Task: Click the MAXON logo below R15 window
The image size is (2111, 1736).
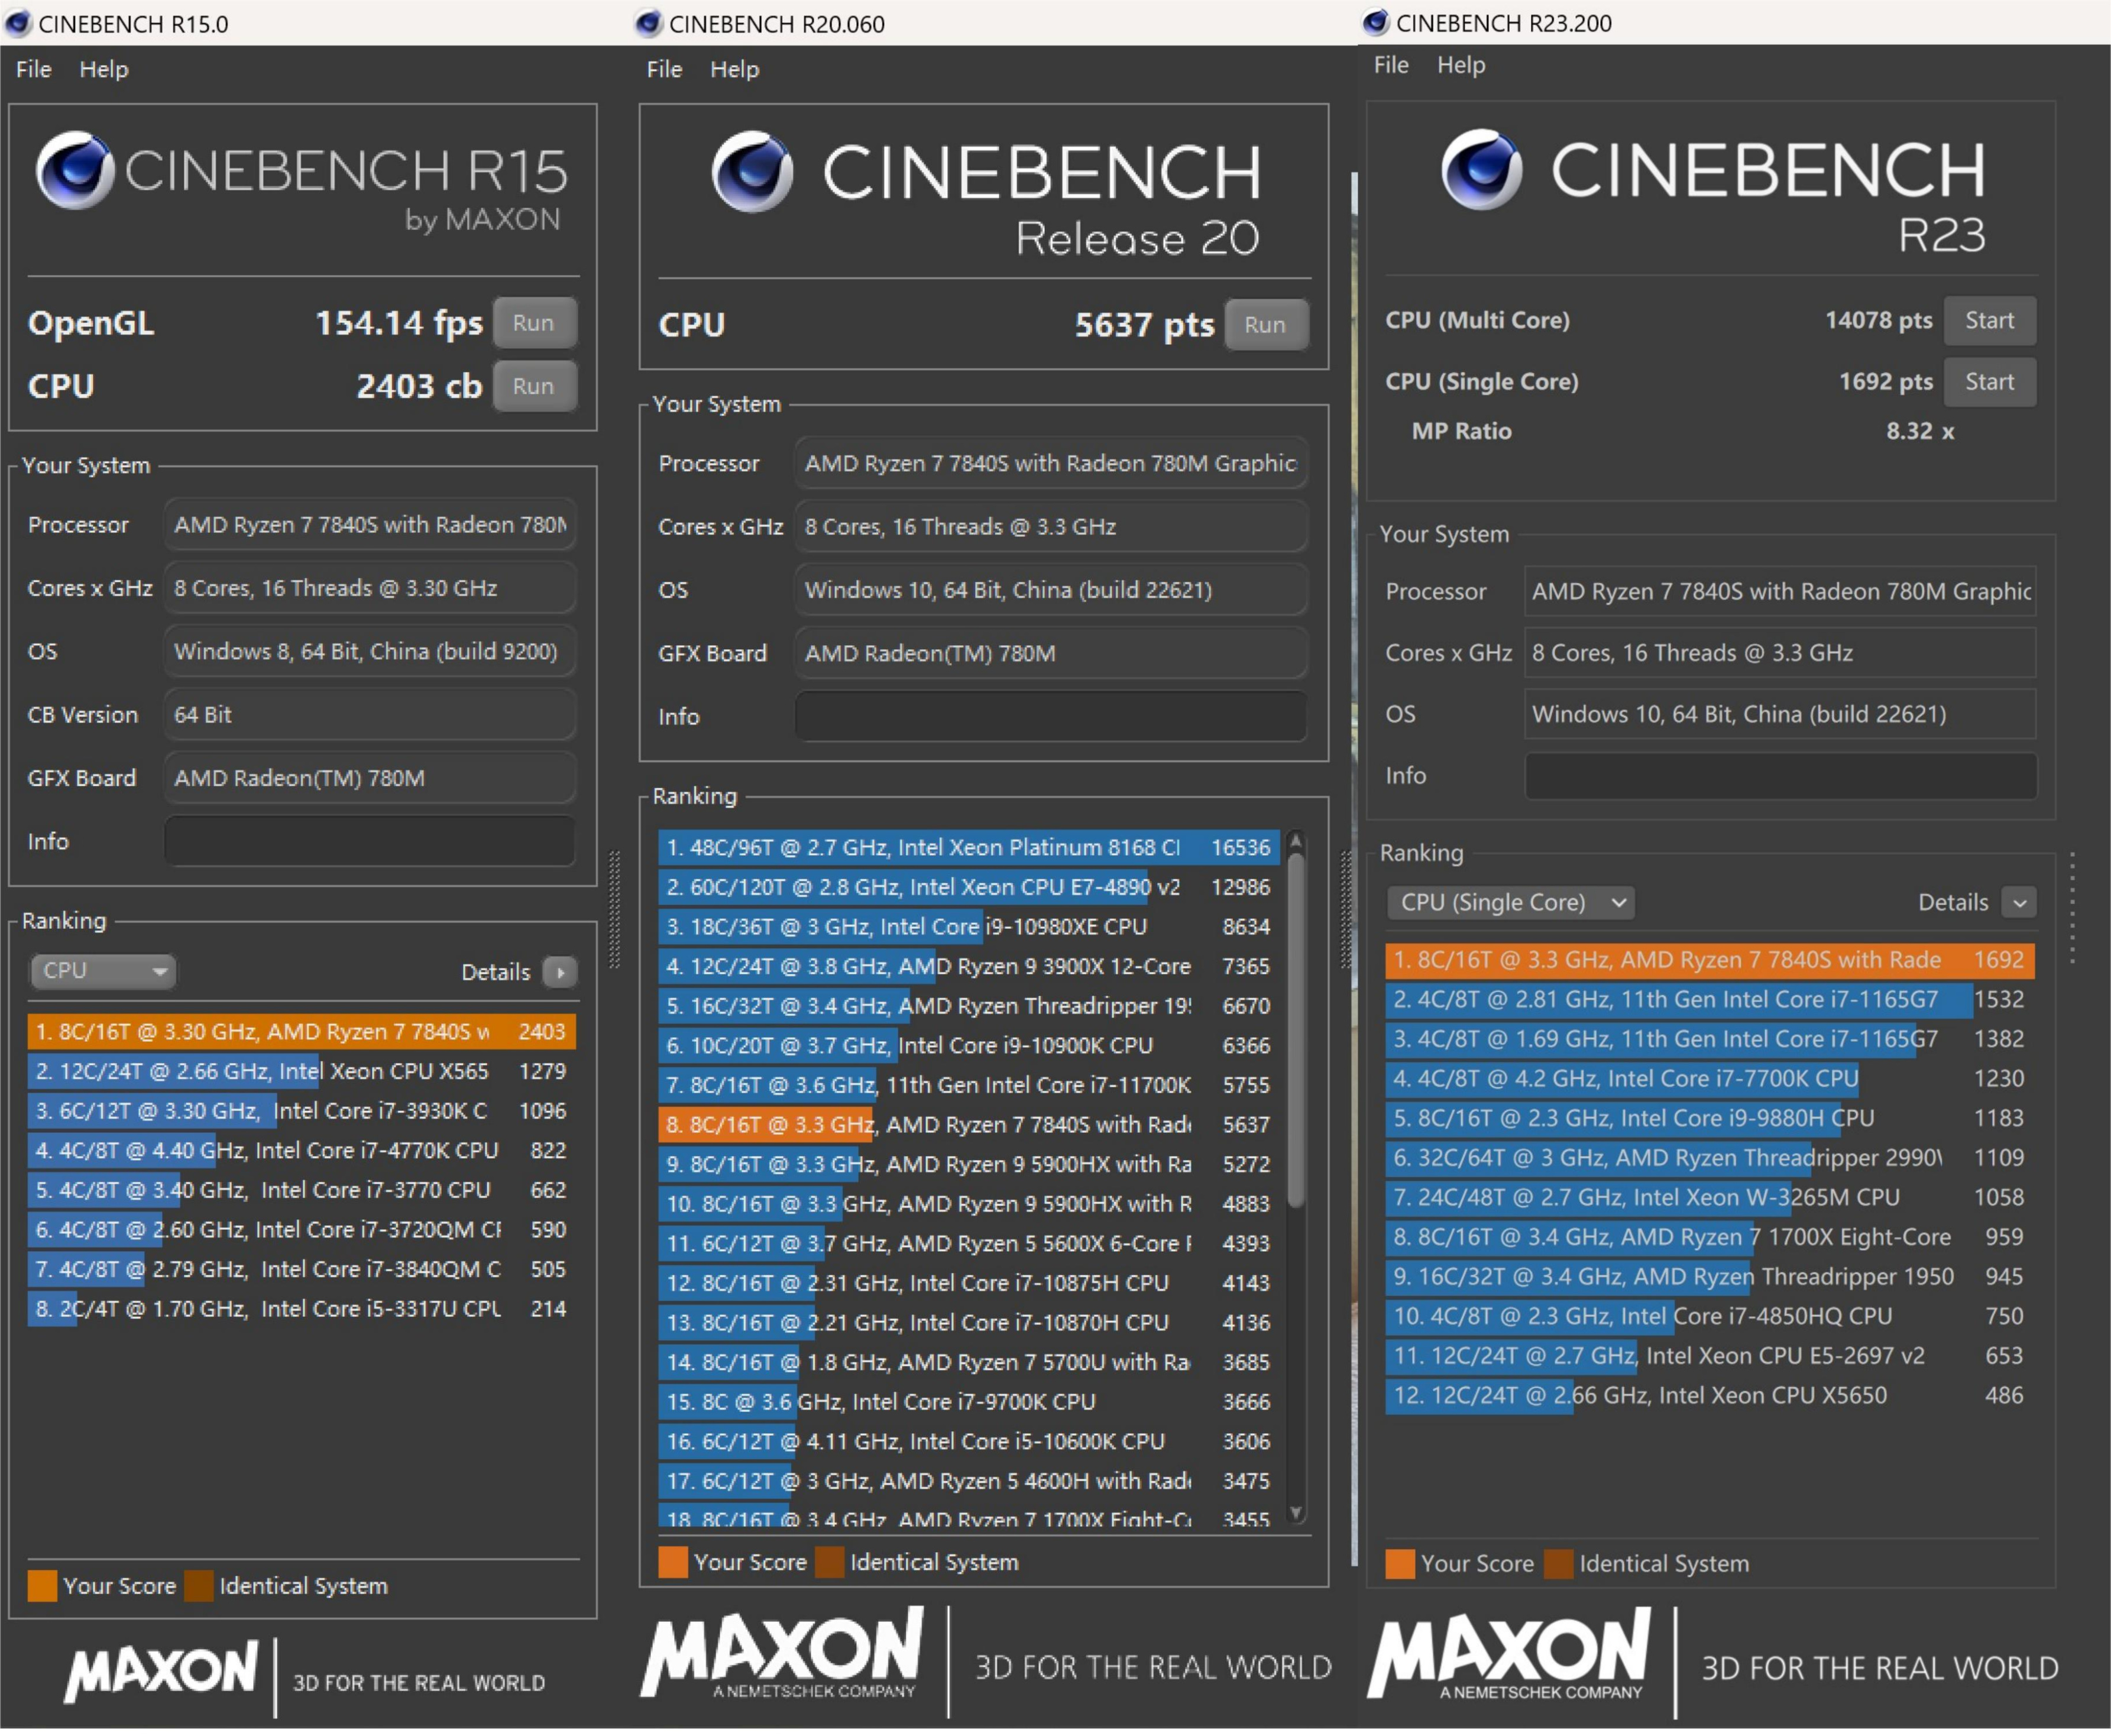Action: (x=162, y=1672)
